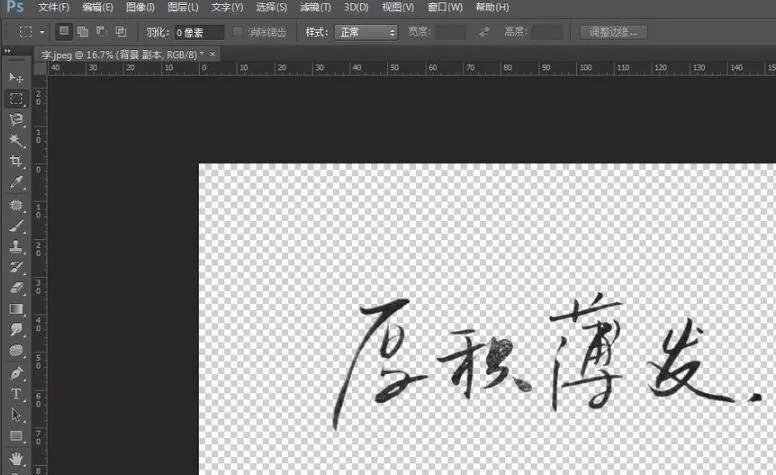Select the Move tool
Viewport: 776px width, 475px height.
16,78
